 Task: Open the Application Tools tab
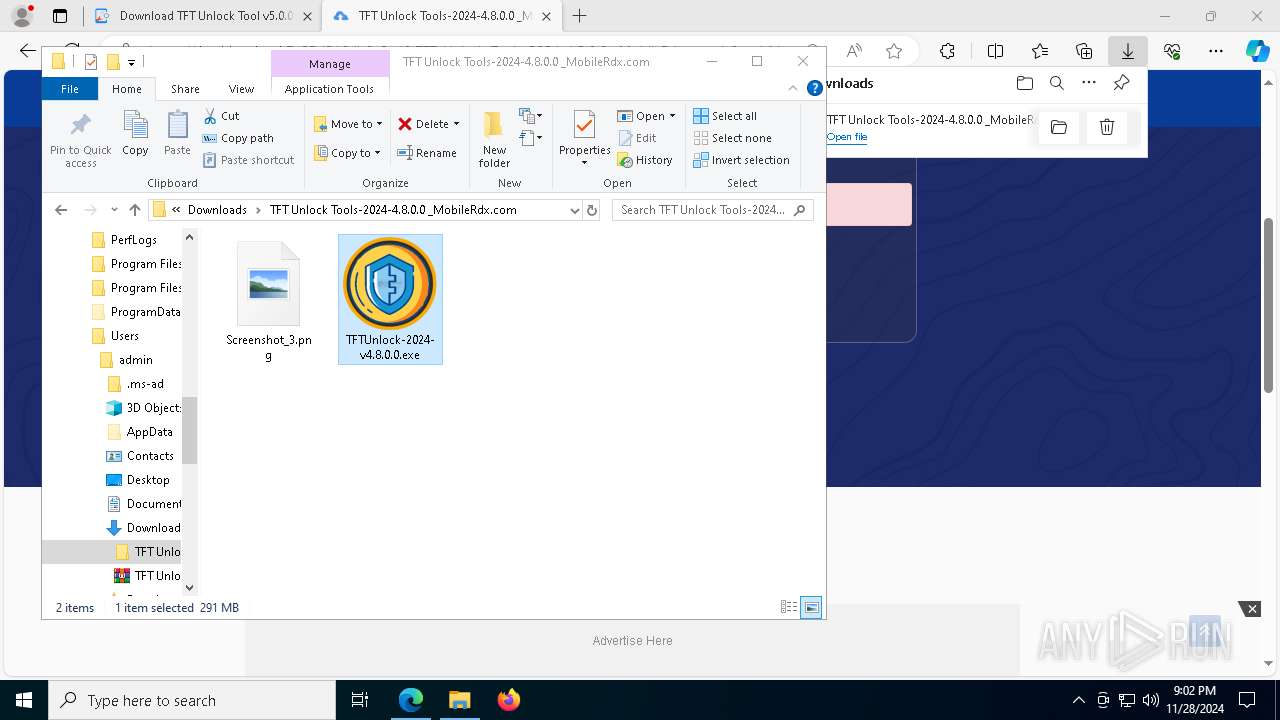coord(329,89)
